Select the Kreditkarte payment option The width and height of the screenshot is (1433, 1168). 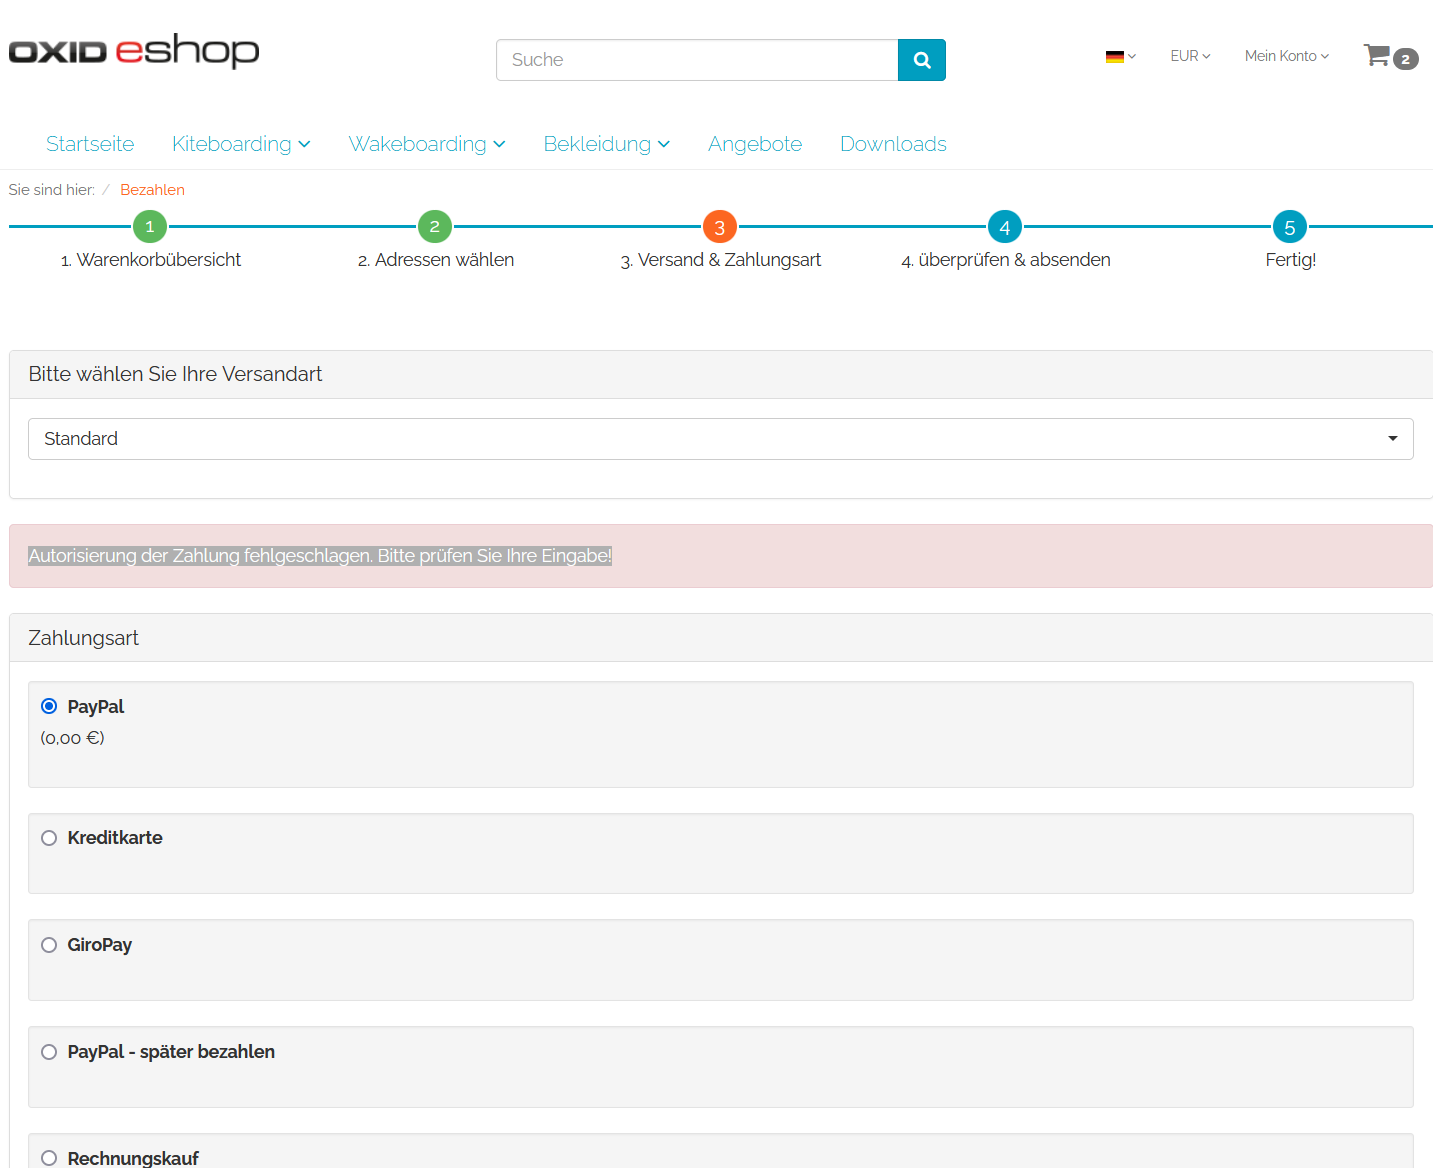point(49,838)
